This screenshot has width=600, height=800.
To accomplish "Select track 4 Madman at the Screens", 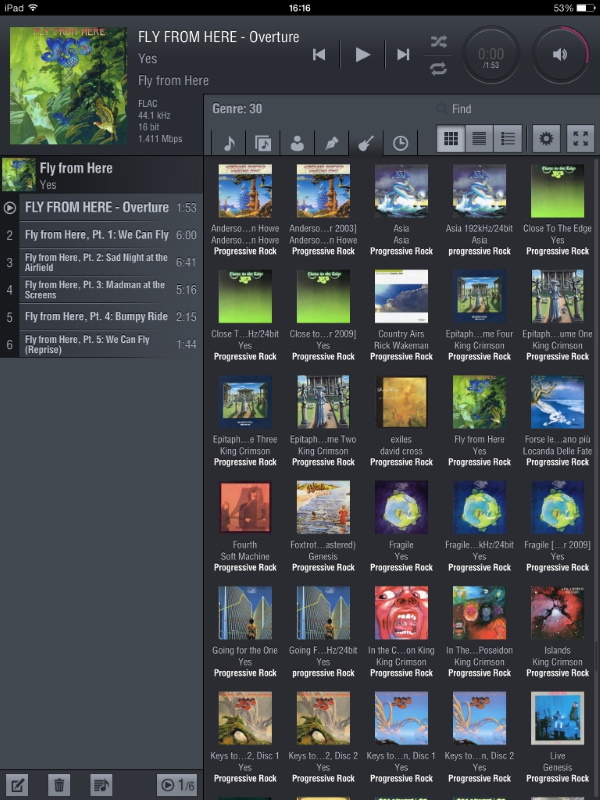I will tap(102, 290).
